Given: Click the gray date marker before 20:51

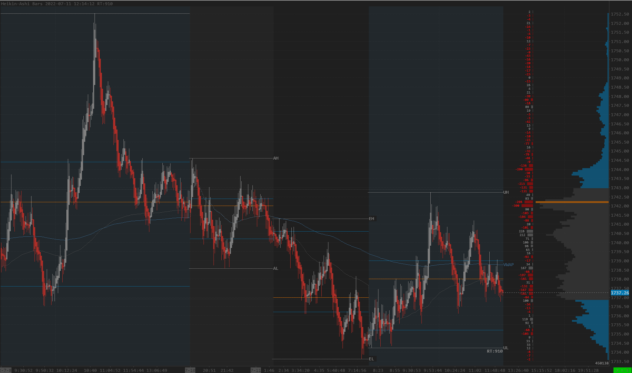Looking at the screenshot, I should (190, 370).
